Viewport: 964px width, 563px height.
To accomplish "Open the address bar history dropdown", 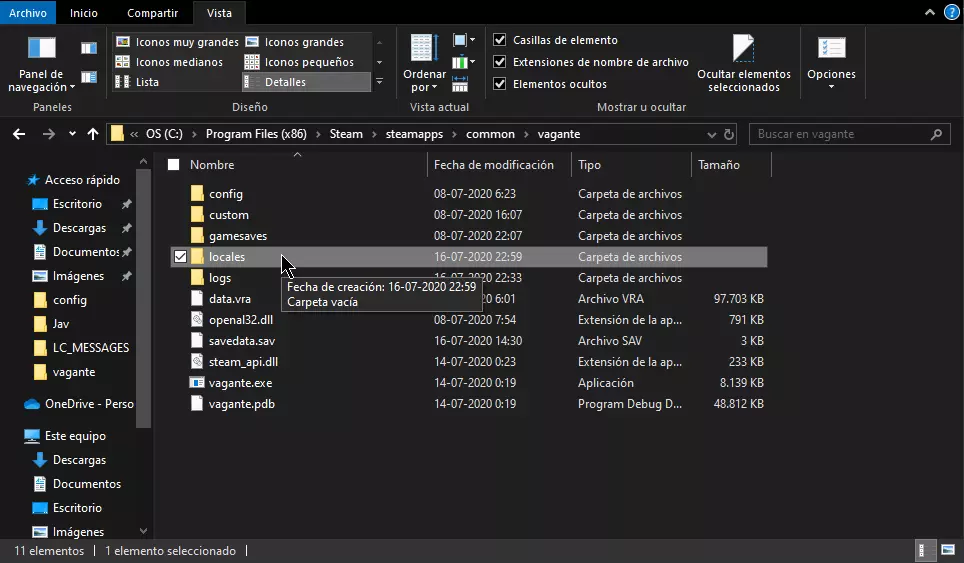I will [x=711, y=135].
